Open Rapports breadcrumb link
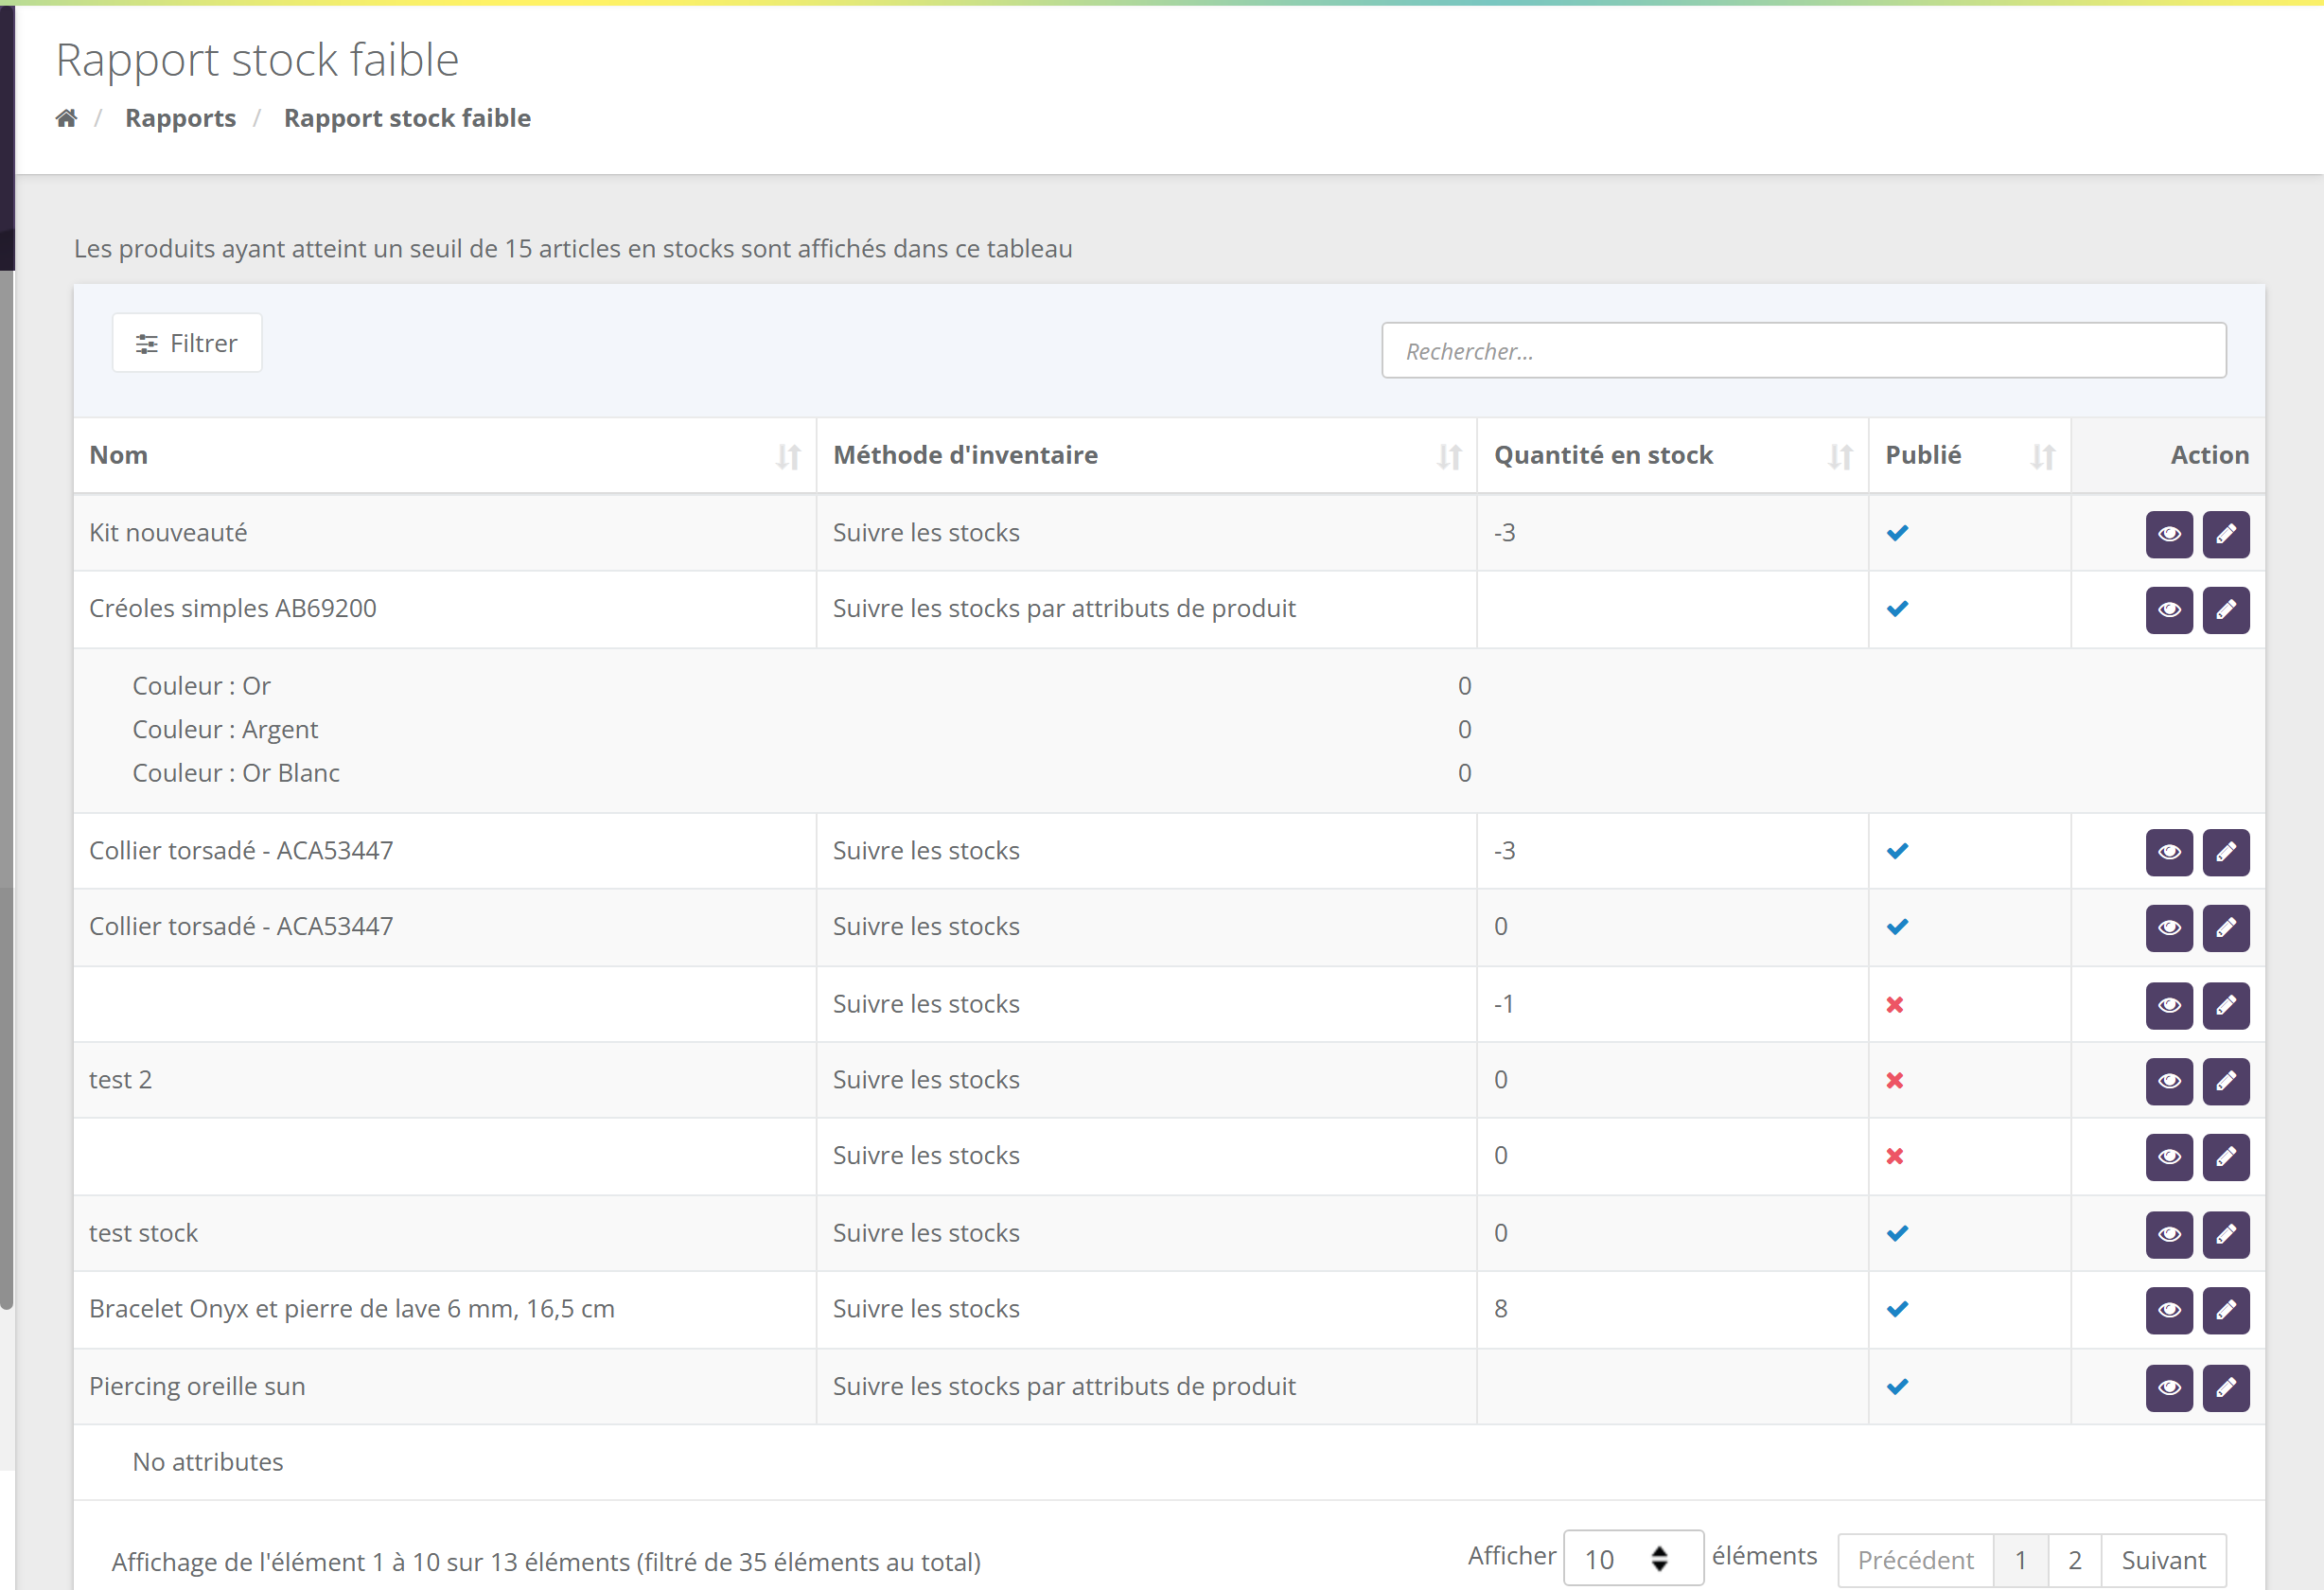The width and height of the screenshot is (2324, 1590). (x=180, y=118)
